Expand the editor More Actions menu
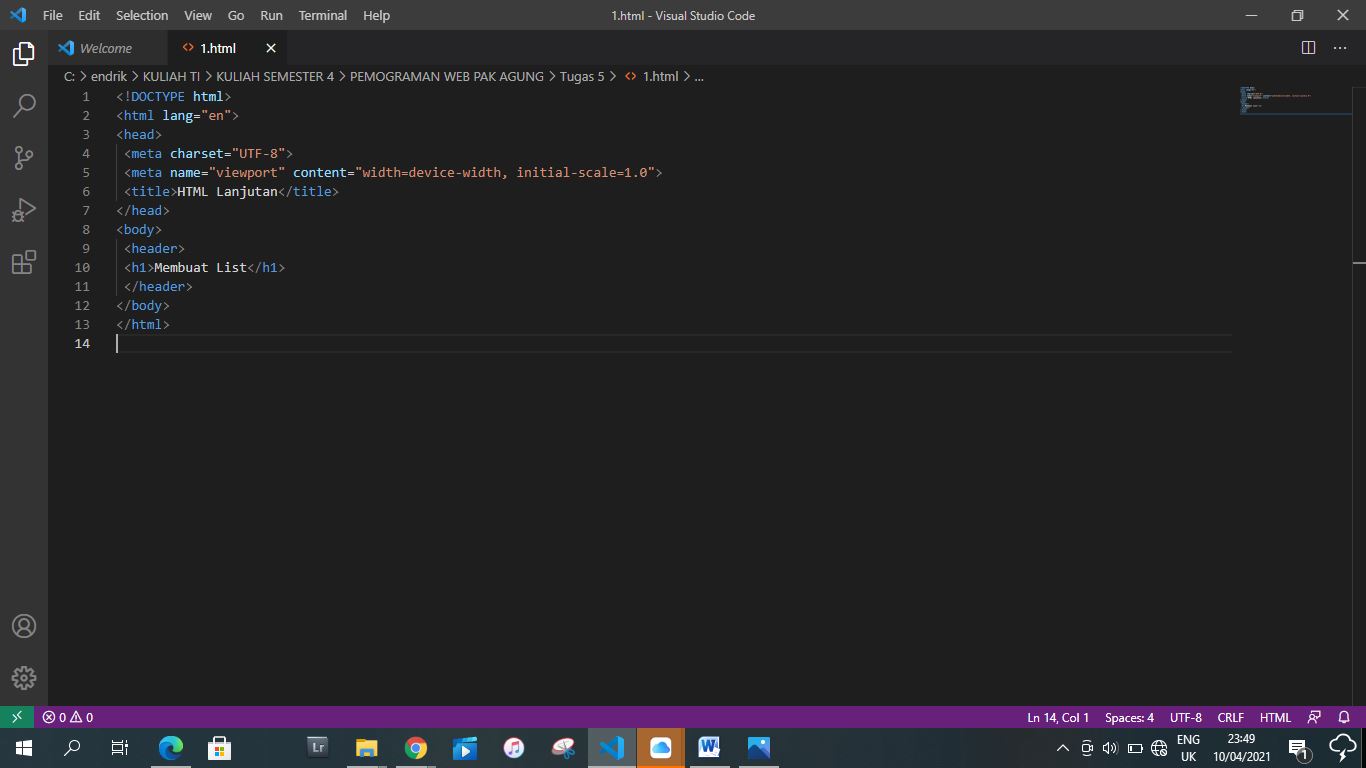The width and height of the screenshot is (1366, 768). (x=1340, y=47)
